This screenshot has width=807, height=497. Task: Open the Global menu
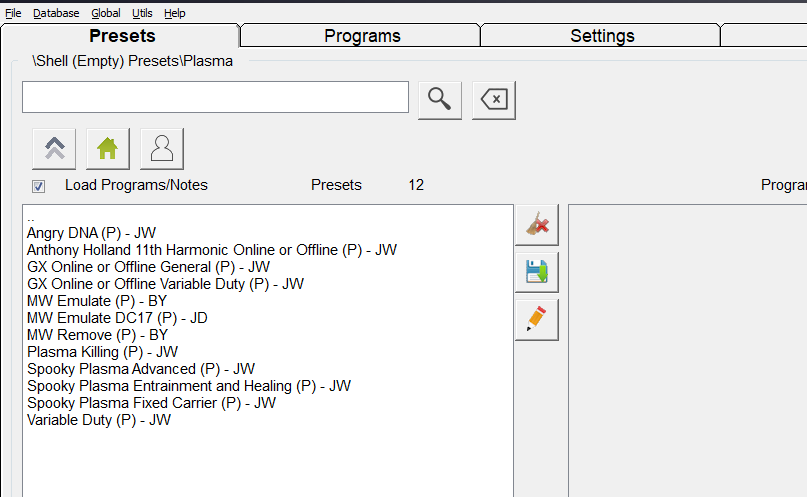coord(105,13)
